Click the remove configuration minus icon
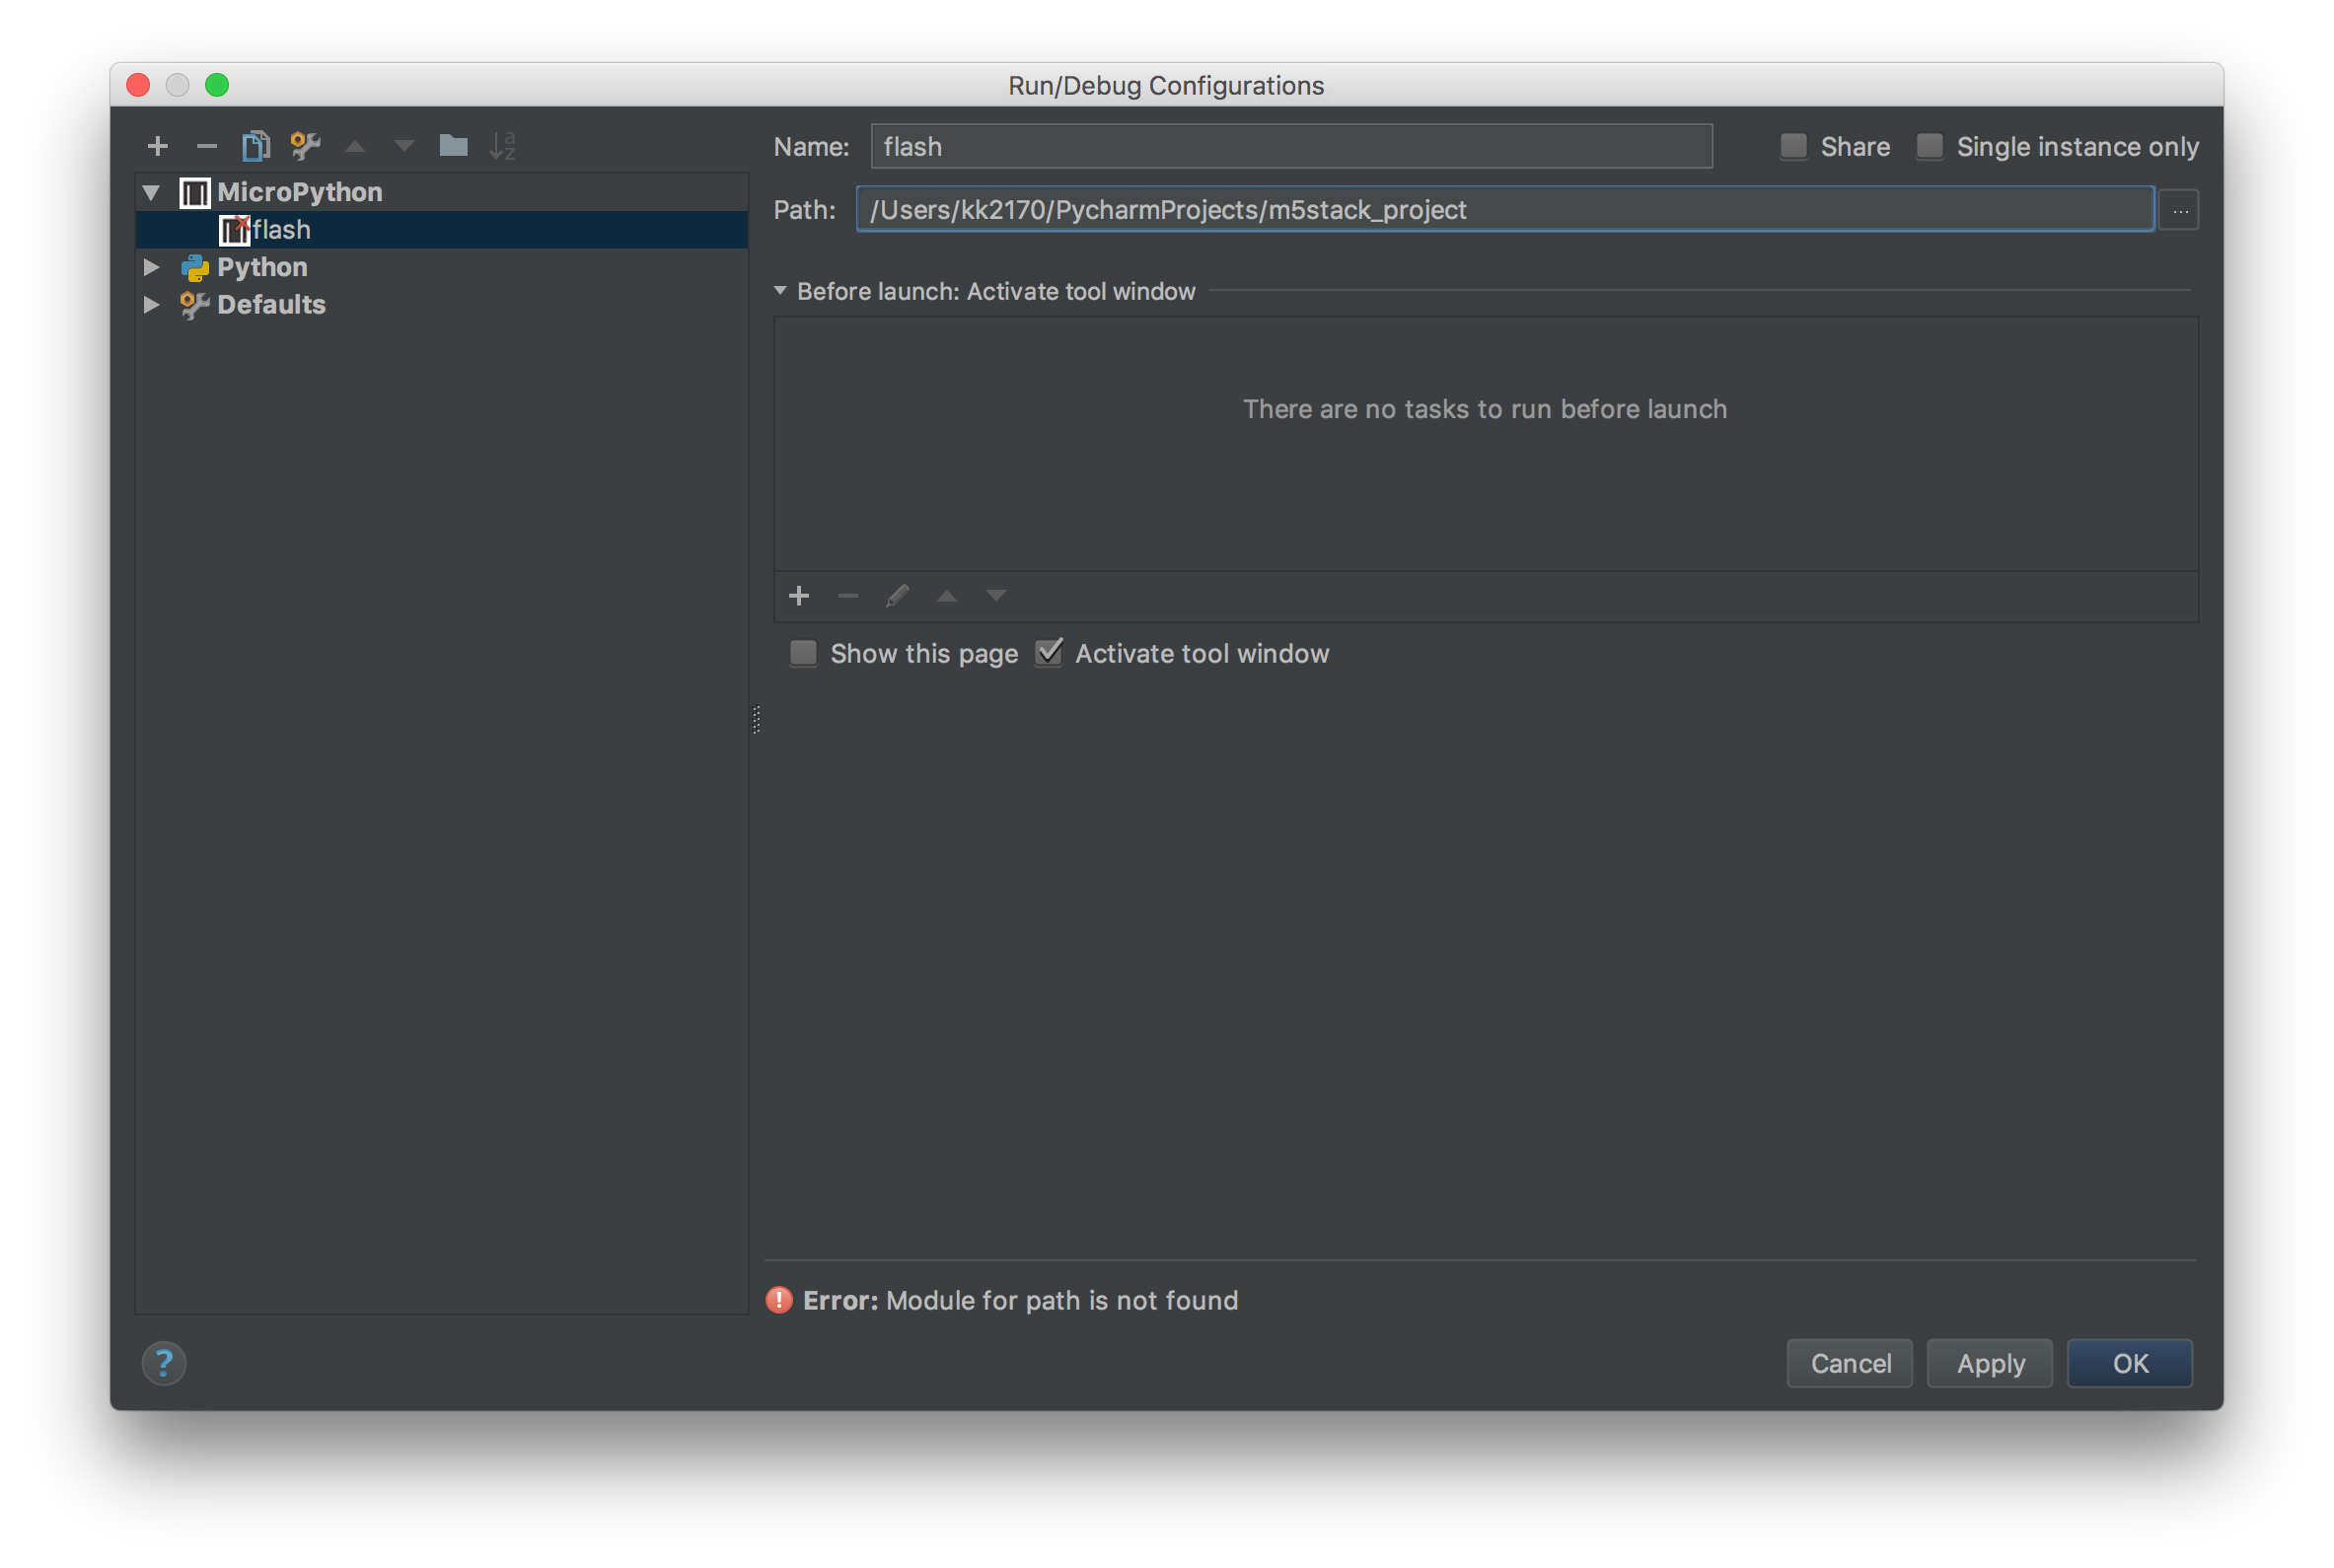This screenshot has width=2334, height=1568. point(207,146)
